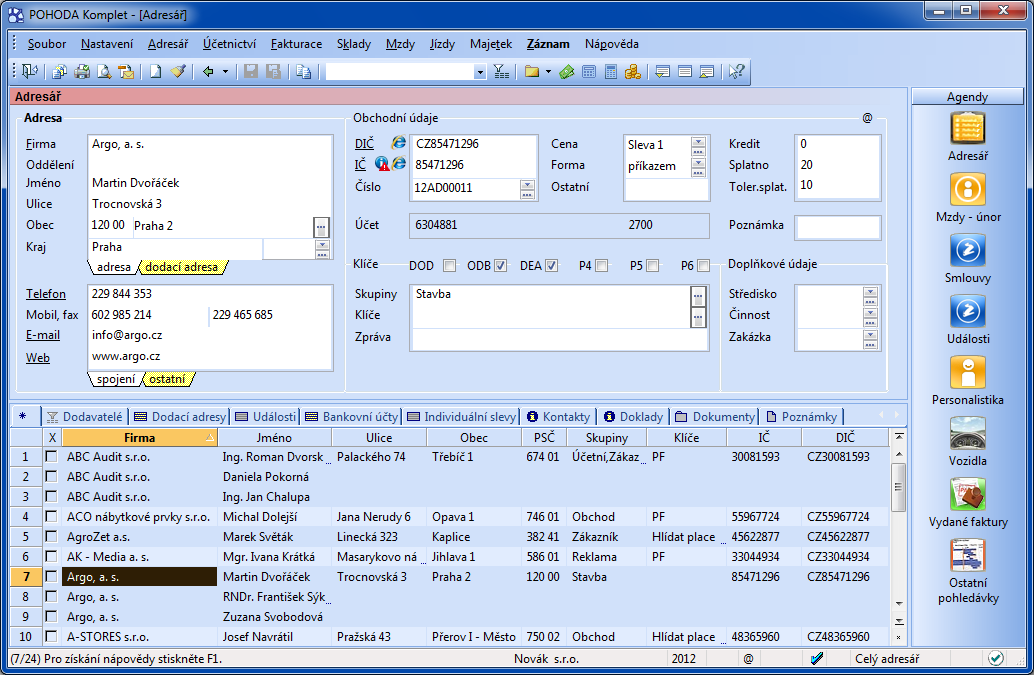Open the Forma příkazem selector button
This screenshot has height=675, width=1034.
(x=698, y=167)
